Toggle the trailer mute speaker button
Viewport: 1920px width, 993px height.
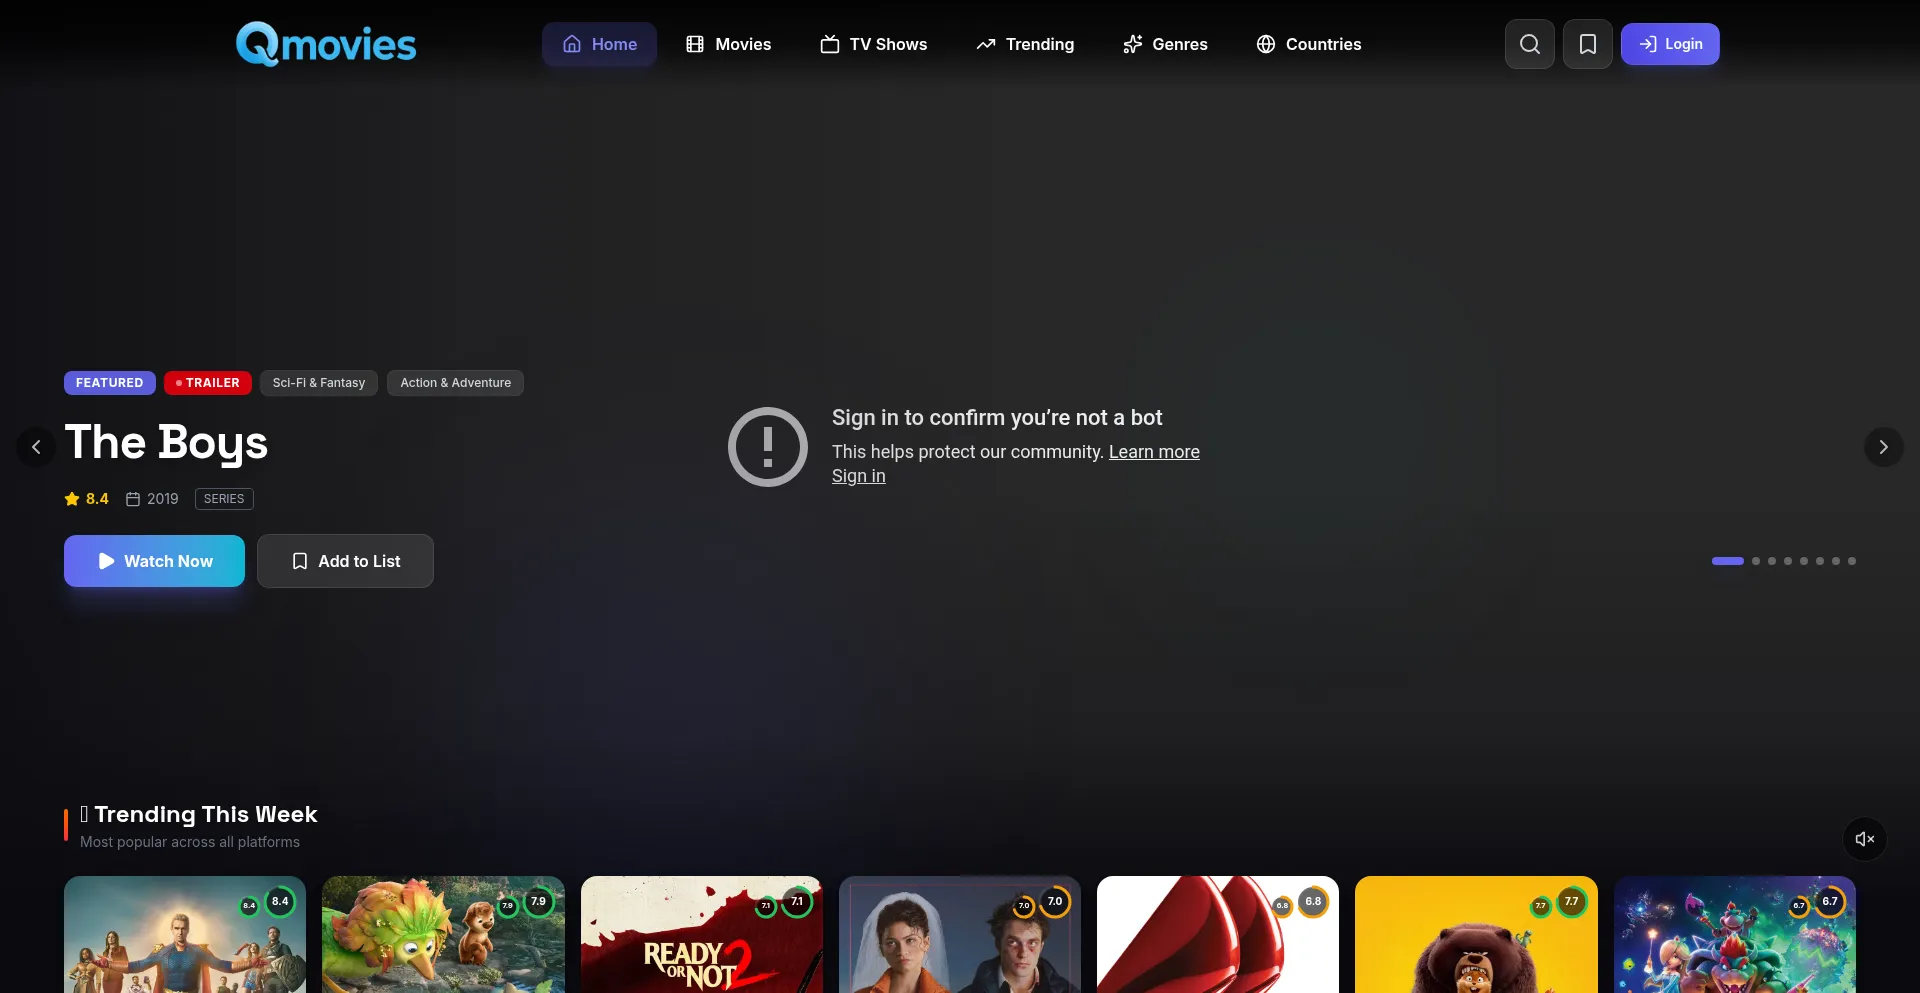point(1865,839)
